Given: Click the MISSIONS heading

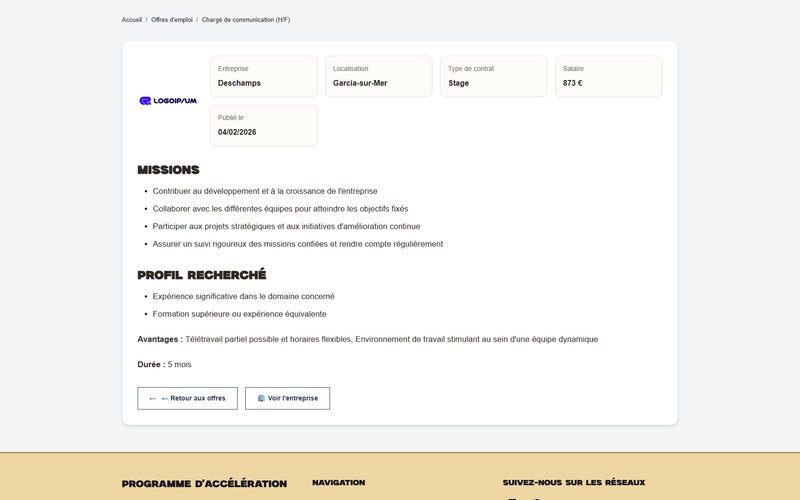Looking at the screenshot, I should pyautogui.click(x=168, y=170).
